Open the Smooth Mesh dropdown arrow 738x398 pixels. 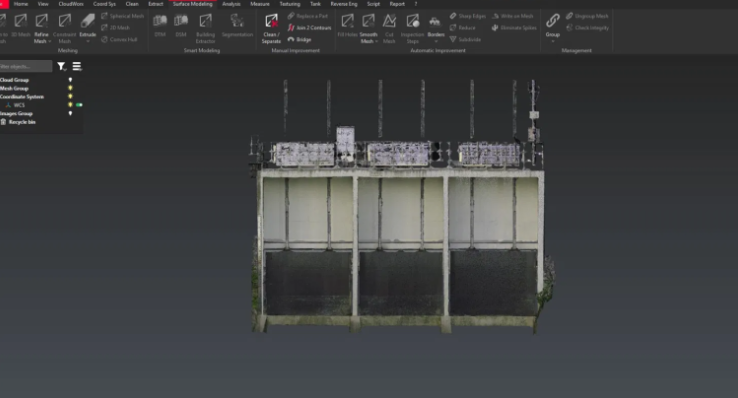coord(377,41)
